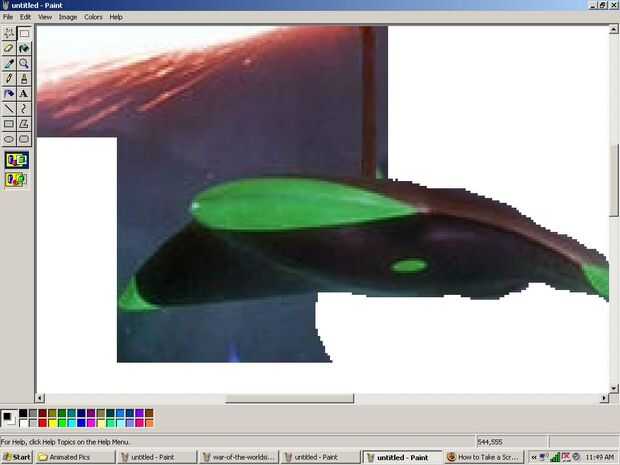The width and height of the screenshot is (620, 465).
Task: Pick the Fill With Color bucket tool
Action: pyautogui.click(x=24, y=48)
